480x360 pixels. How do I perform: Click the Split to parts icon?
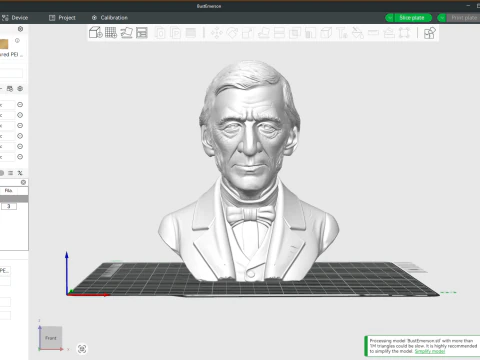tap(175, 33)
